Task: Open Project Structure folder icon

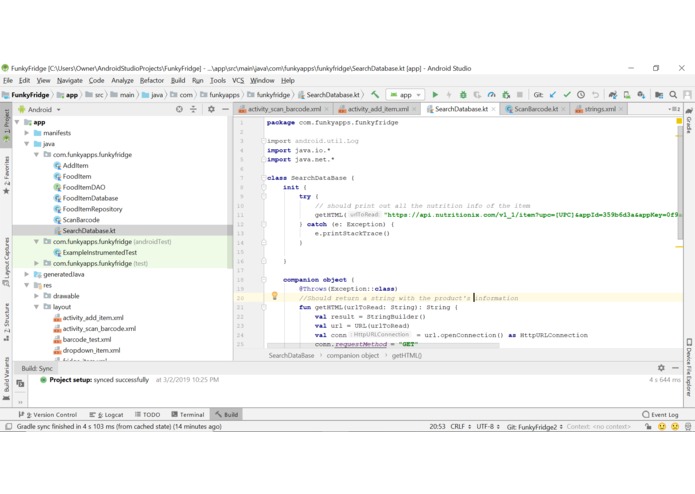Action: pyautogui.click(x=659, y=94)
